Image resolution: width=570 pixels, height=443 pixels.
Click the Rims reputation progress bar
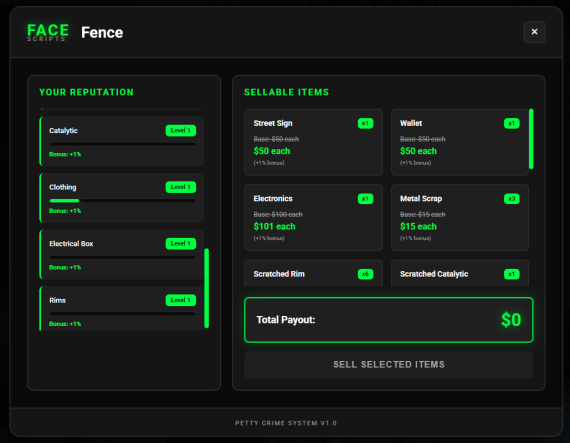tap(123, 314)
